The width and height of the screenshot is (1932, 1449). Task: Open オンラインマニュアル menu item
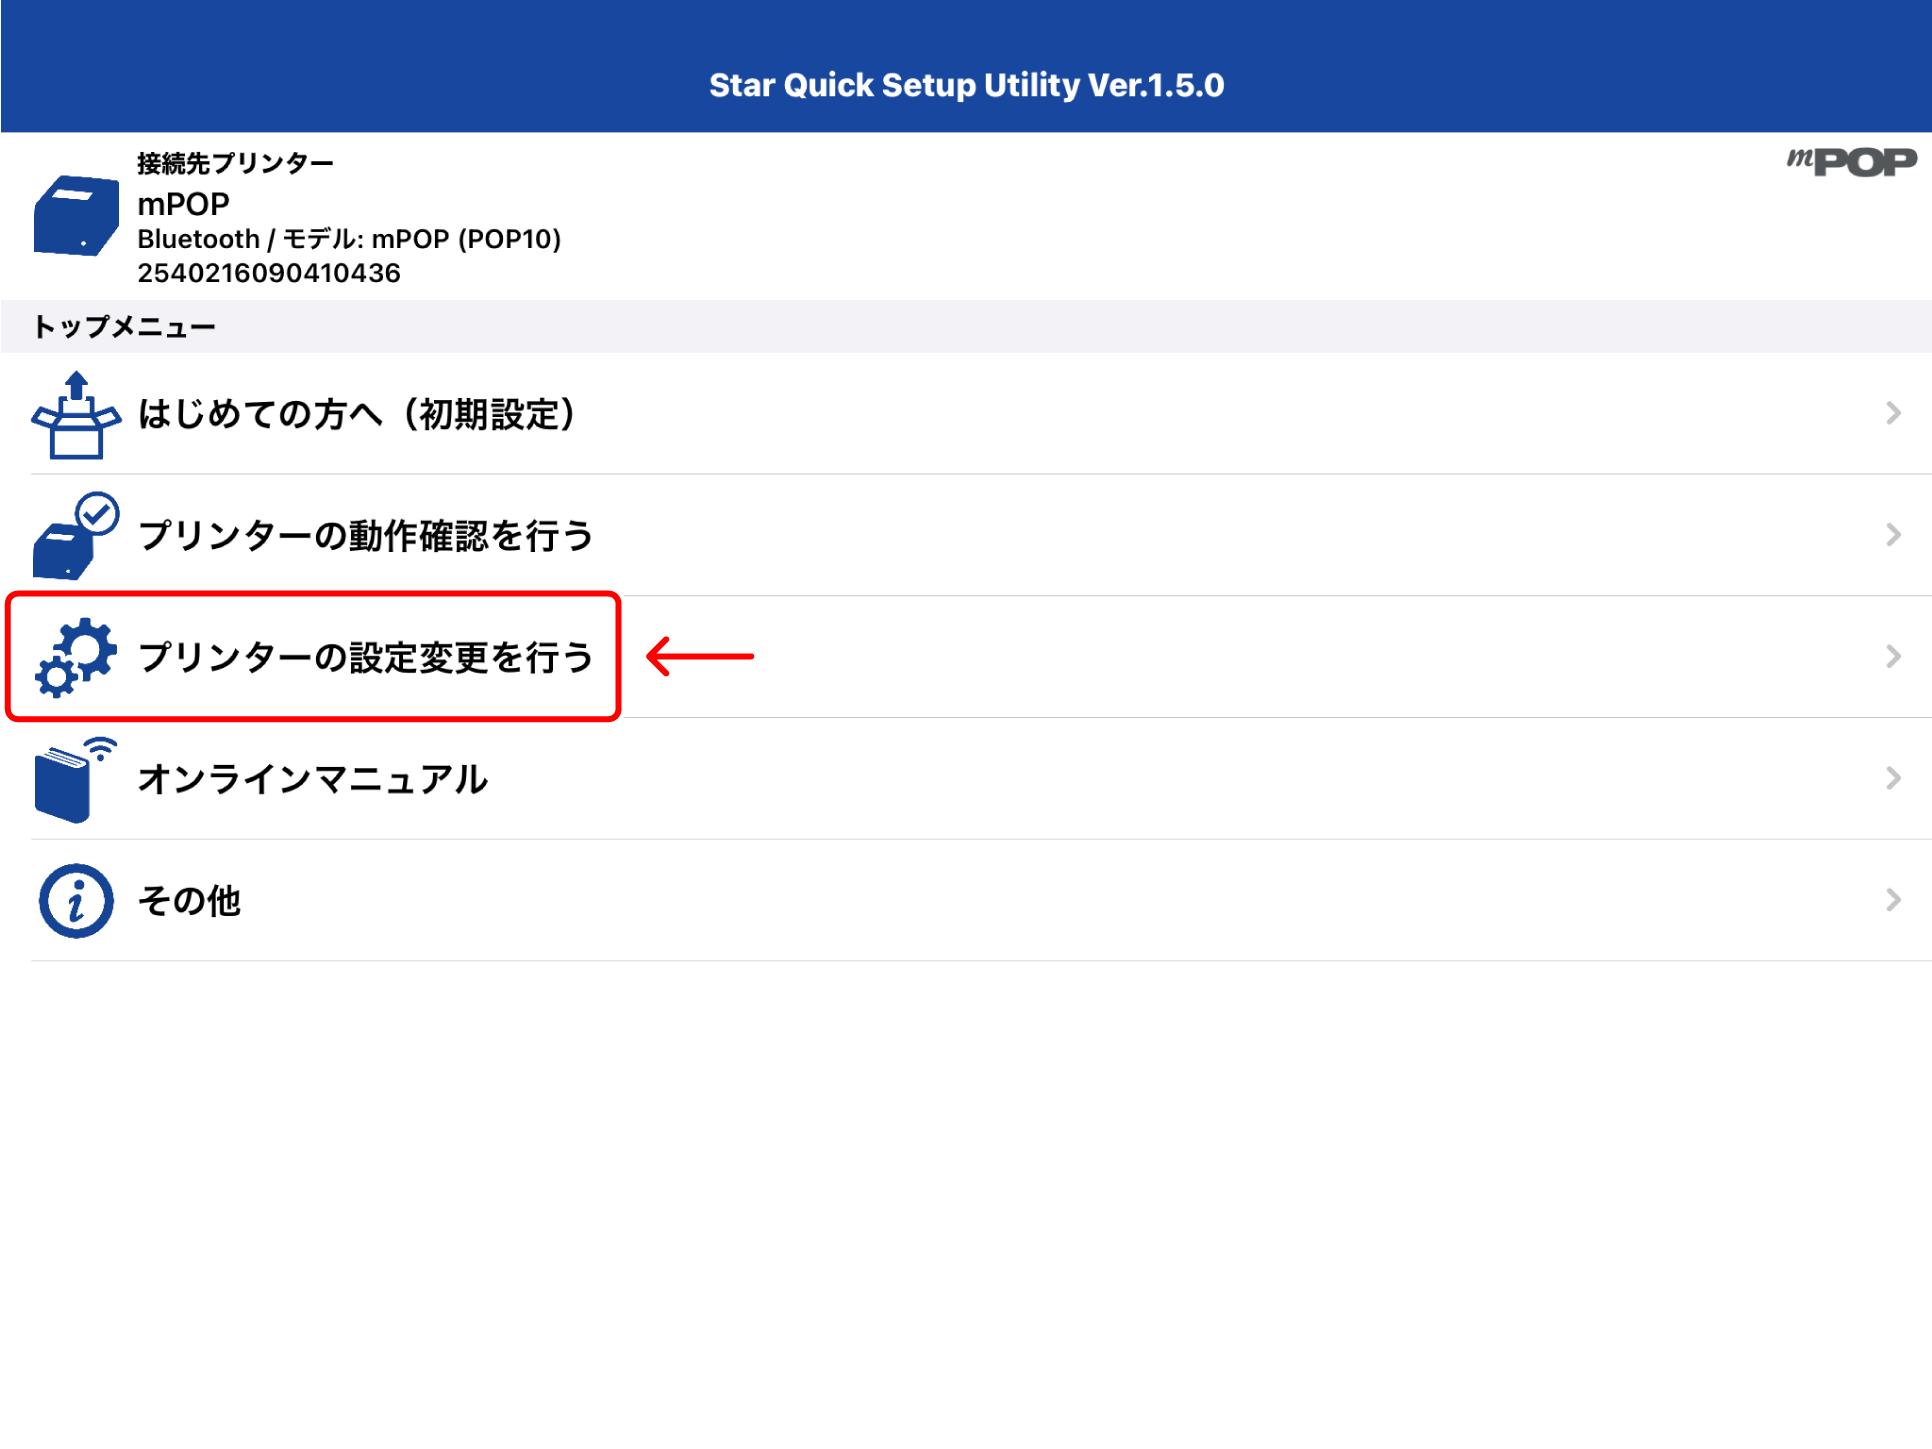pos(966,779)
